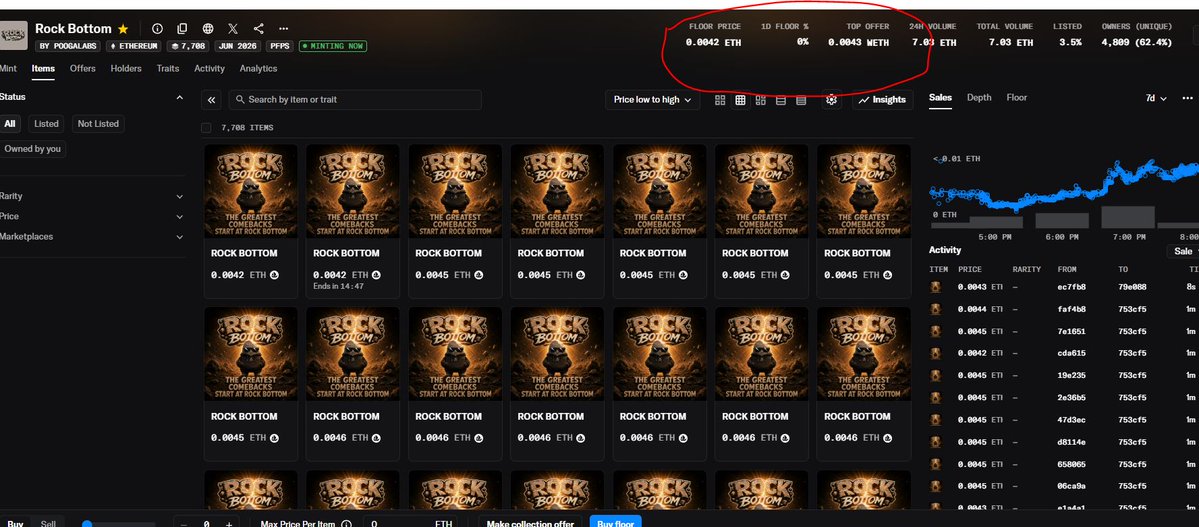
Task: Collapse the Status filter section
Action: (x=180, y=98)
